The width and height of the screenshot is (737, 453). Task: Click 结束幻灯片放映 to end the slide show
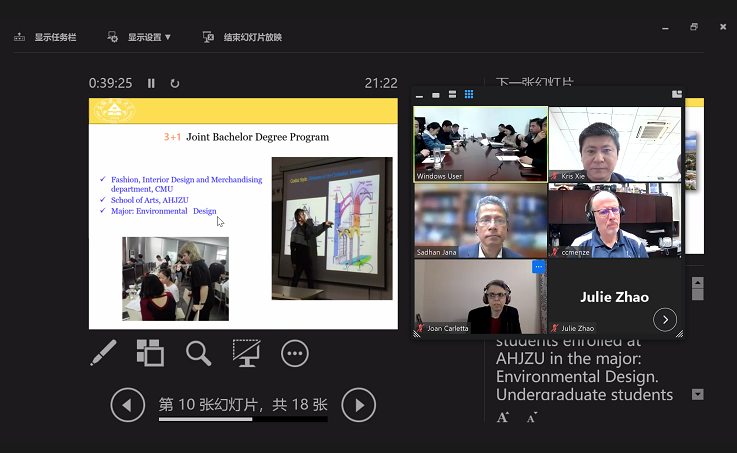243,37
